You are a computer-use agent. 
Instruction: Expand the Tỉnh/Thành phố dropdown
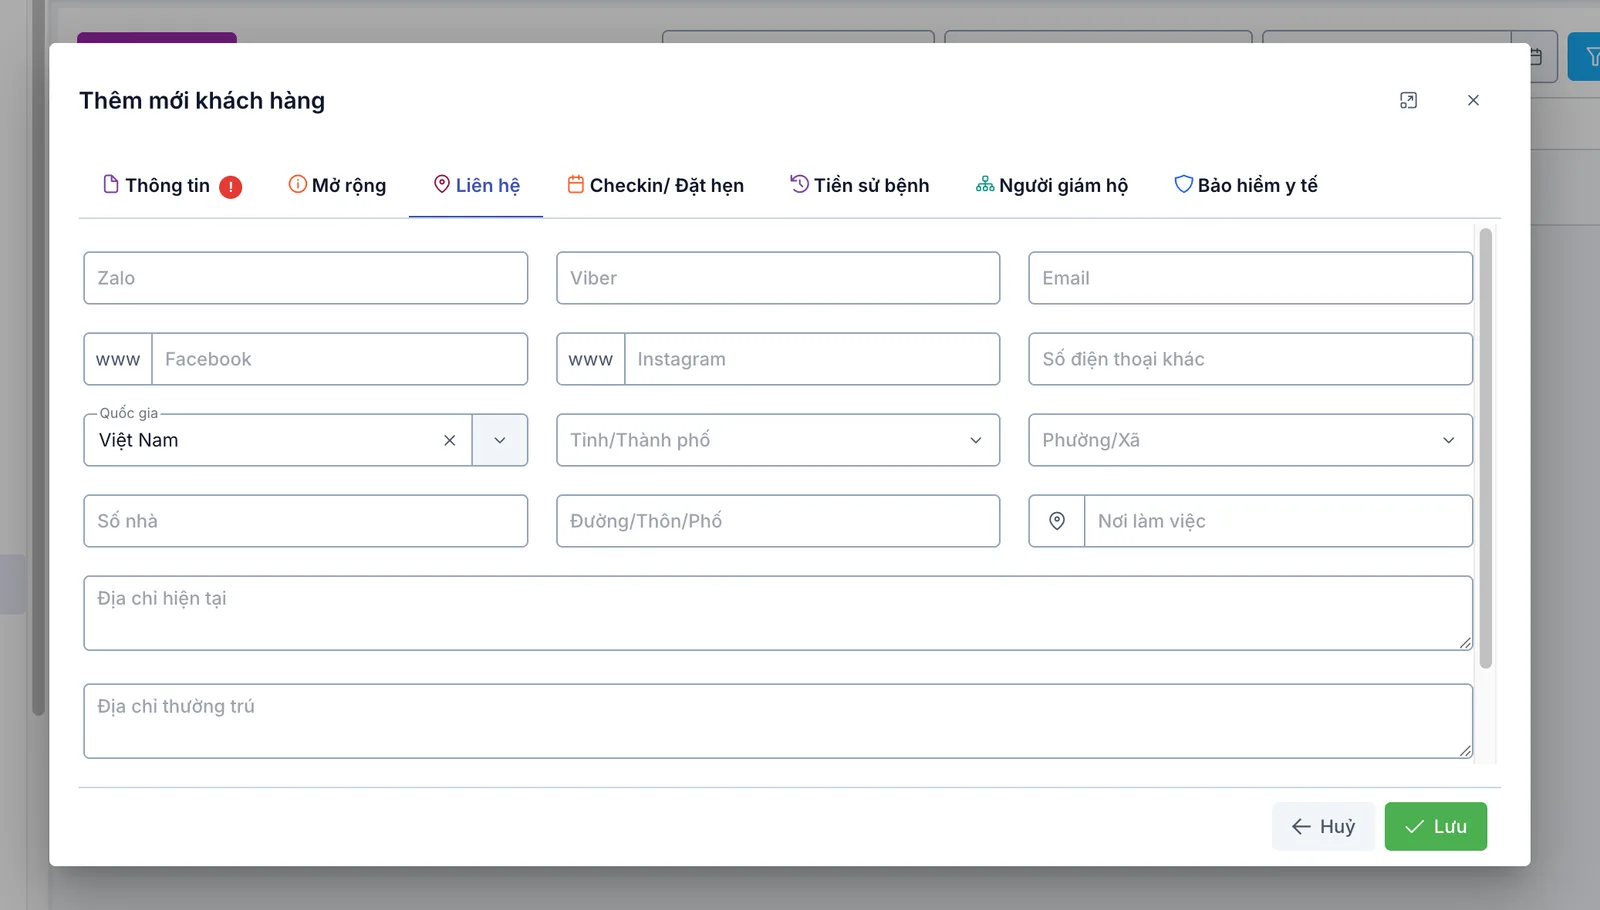[976, 440]
